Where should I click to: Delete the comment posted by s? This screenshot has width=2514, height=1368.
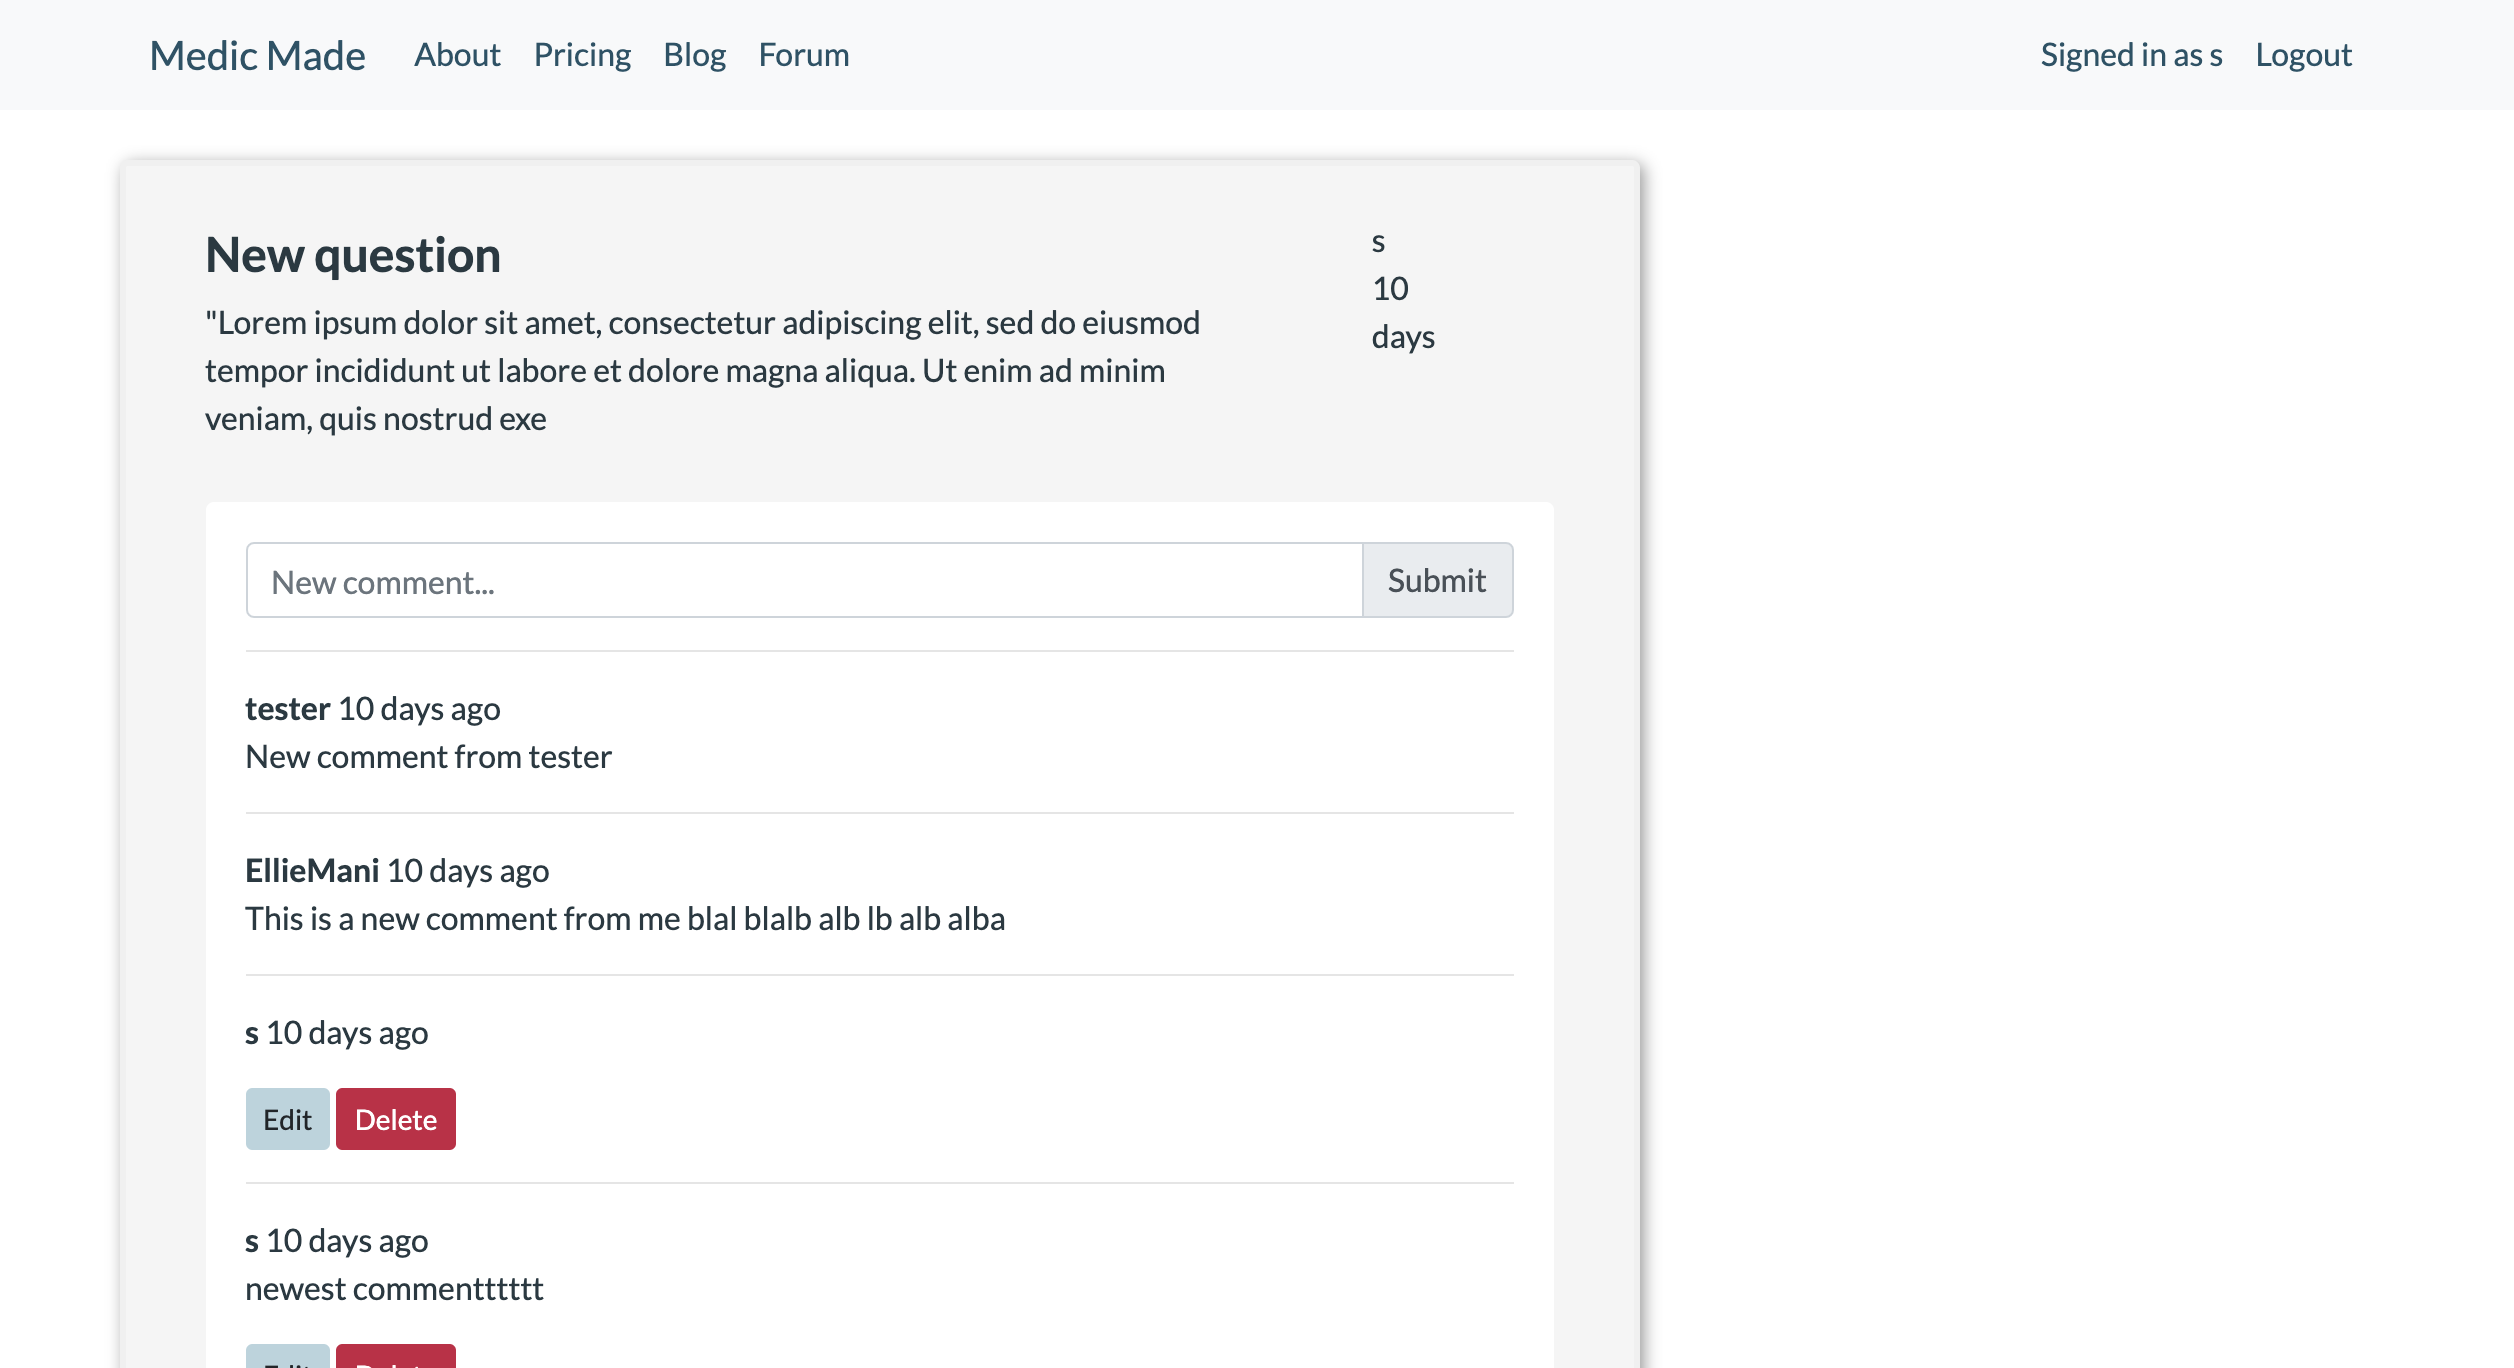pyautogui.click(x=395, y=1118)
